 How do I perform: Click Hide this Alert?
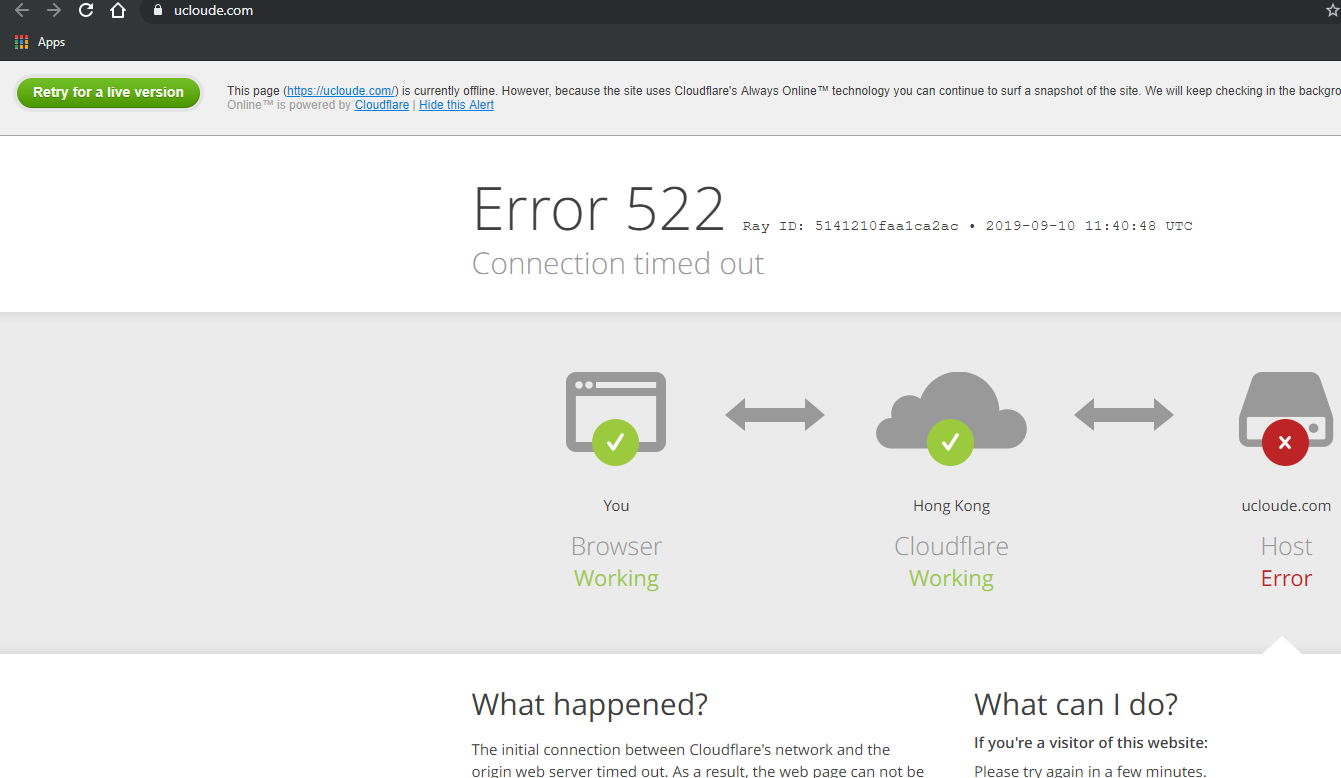[x=456, y=105]
